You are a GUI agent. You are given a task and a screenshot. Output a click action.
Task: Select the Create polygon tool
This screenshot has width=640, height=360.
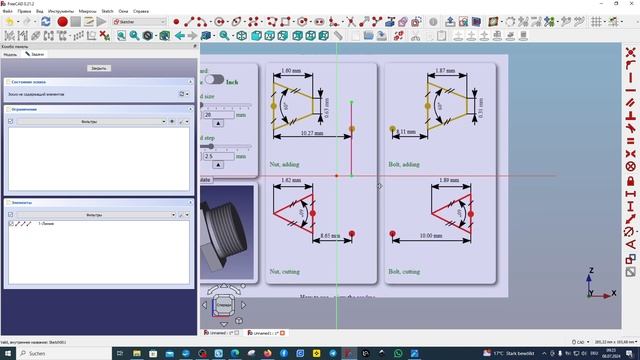(x=302, y=22)
